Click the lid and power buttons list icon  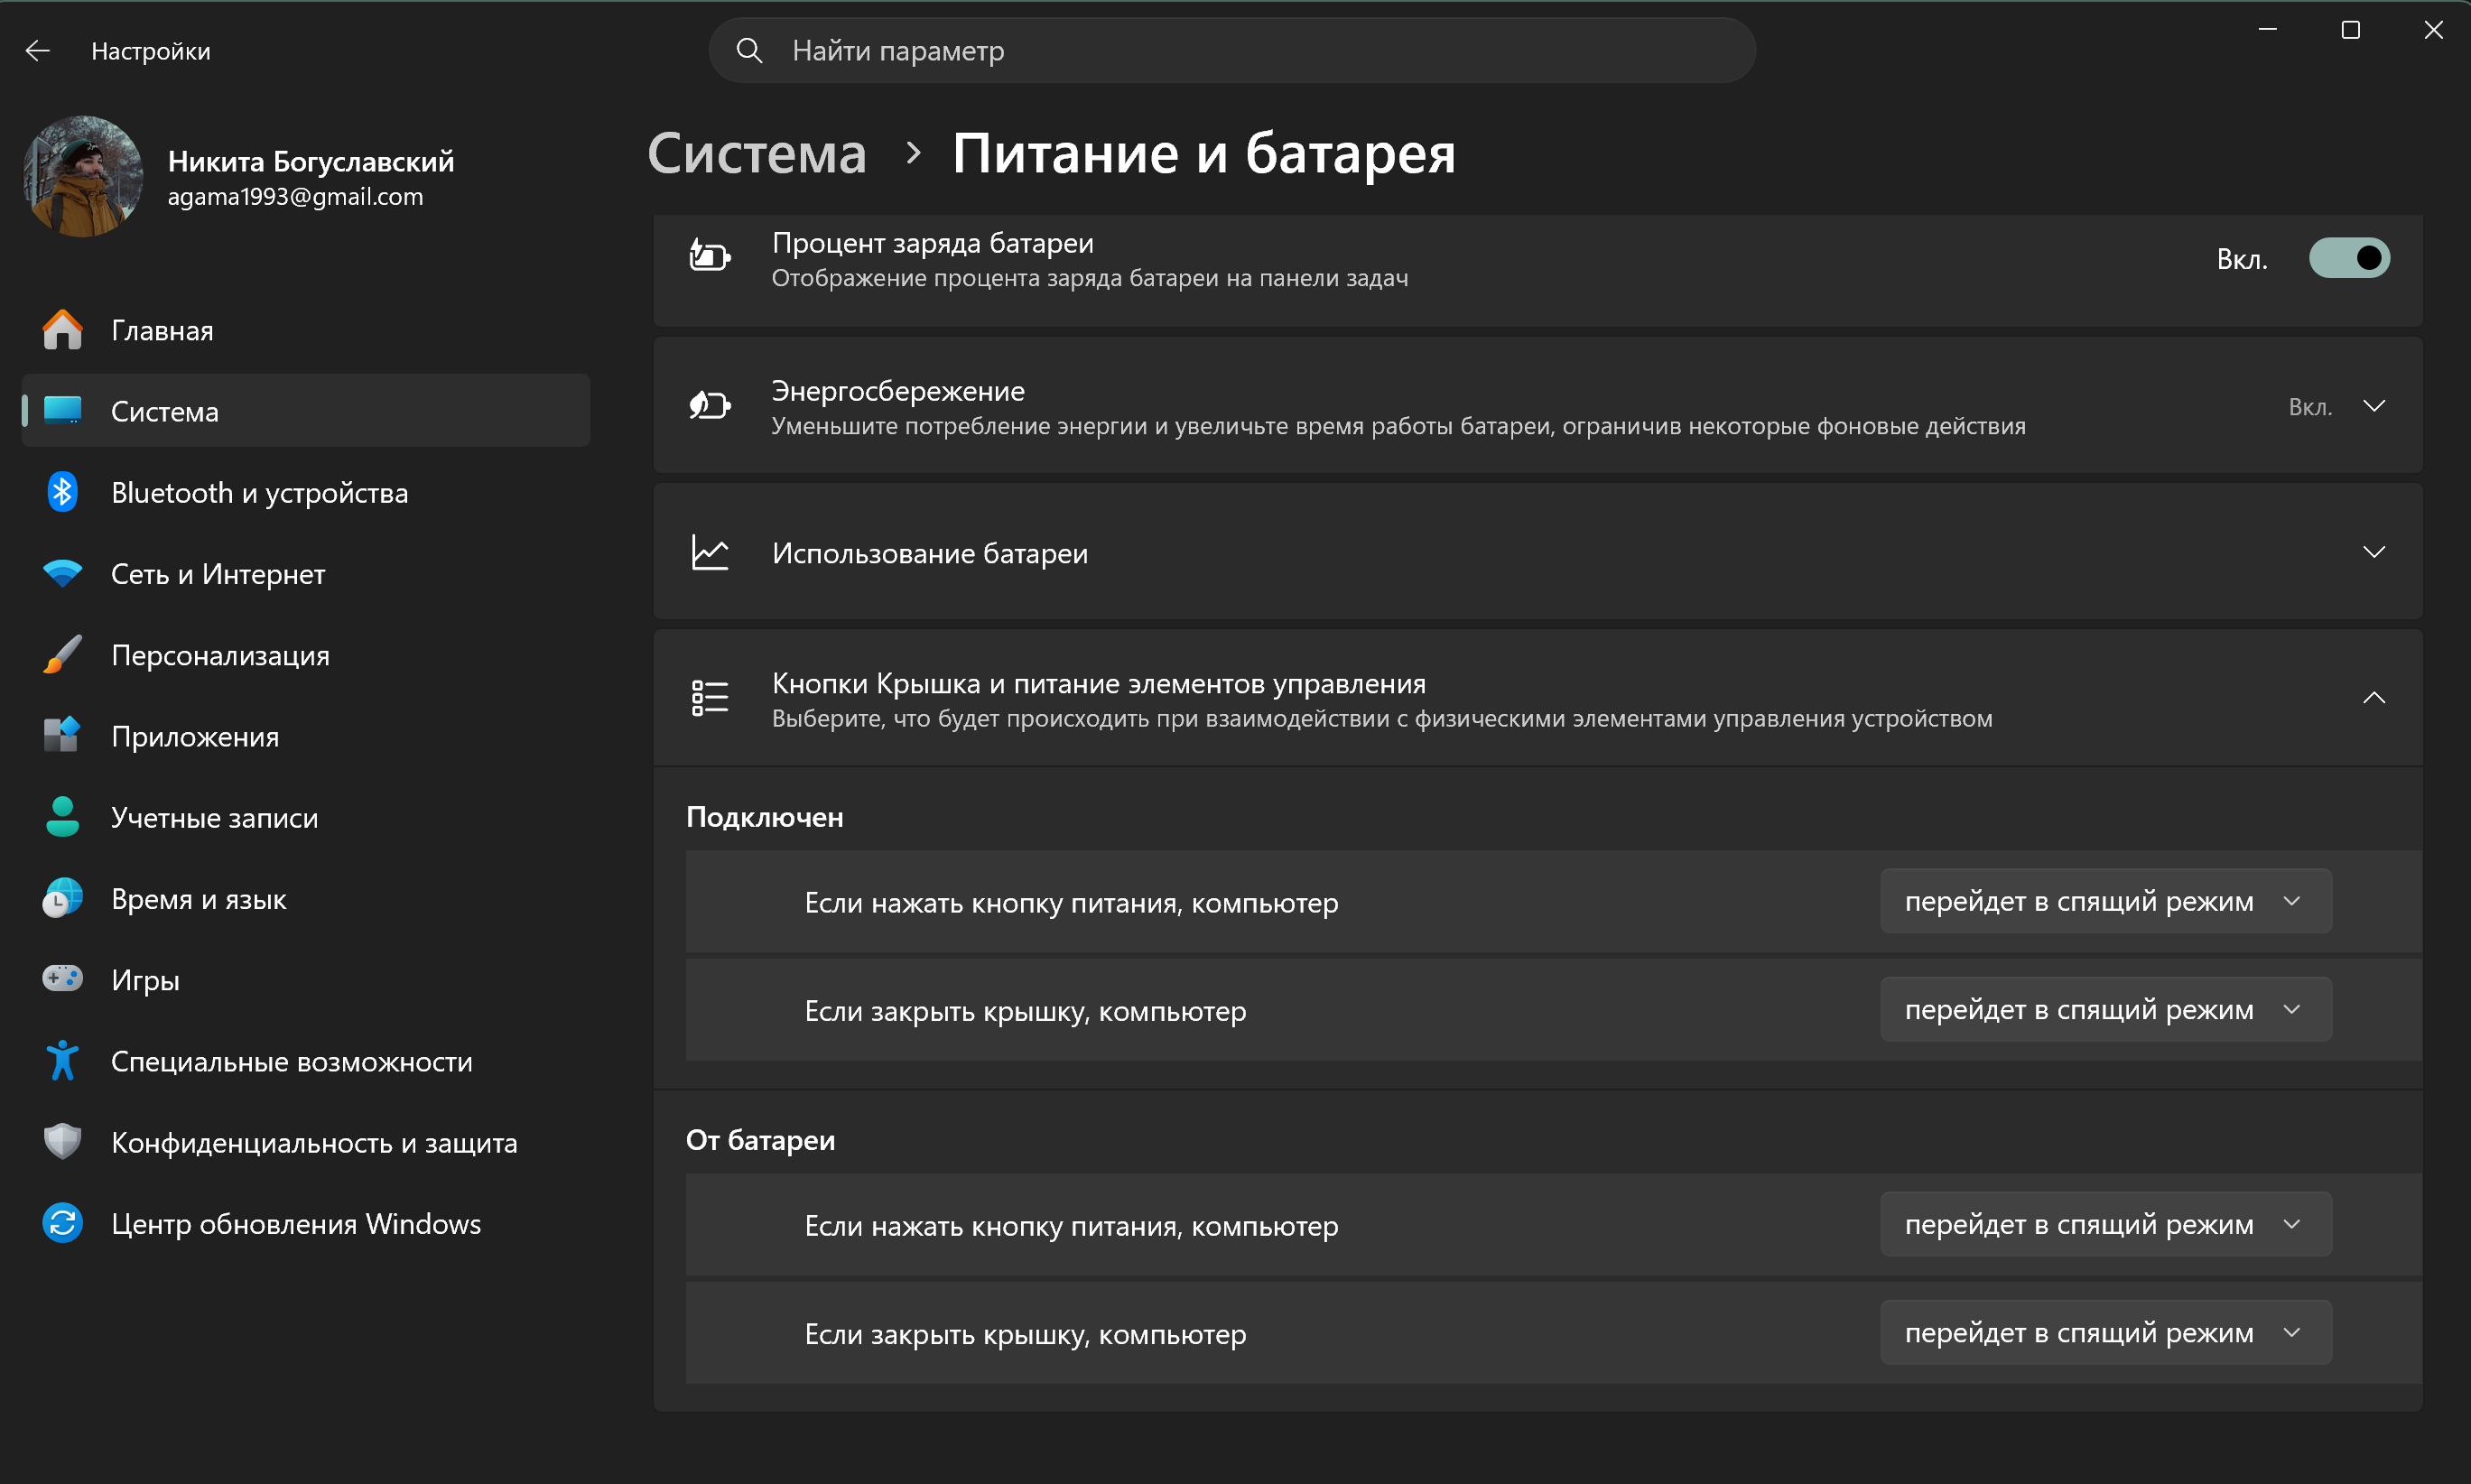(x=710, y=698)
